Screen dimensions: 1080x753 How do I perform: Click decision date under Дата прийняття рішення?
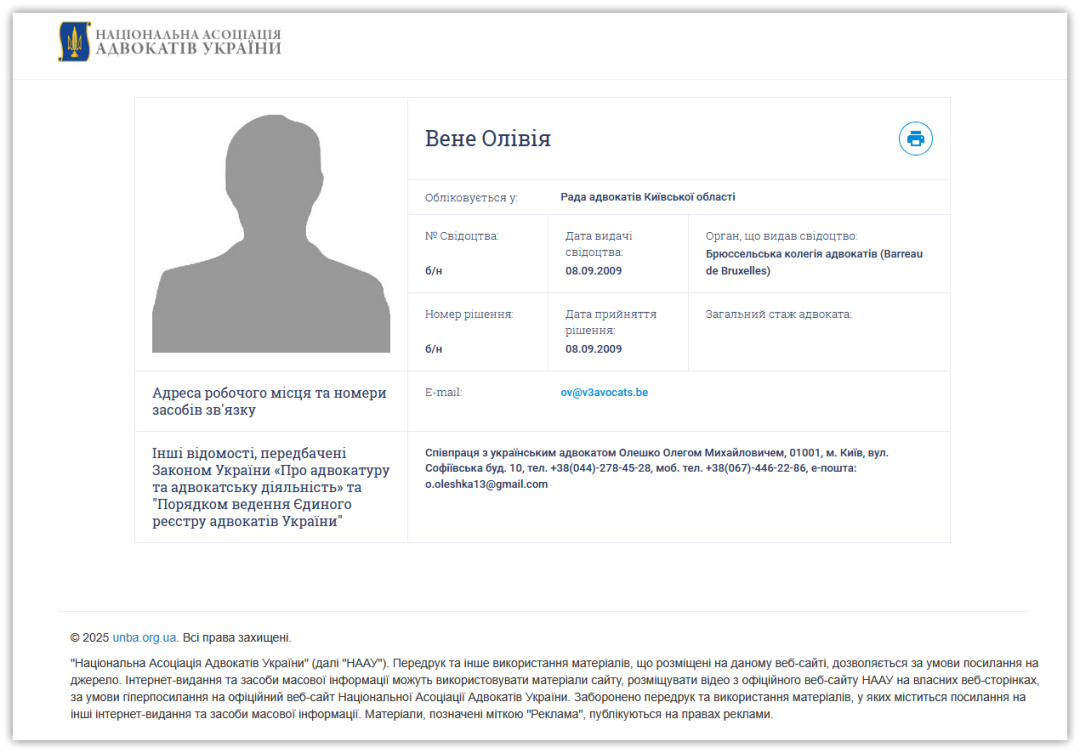coord(593,349)
